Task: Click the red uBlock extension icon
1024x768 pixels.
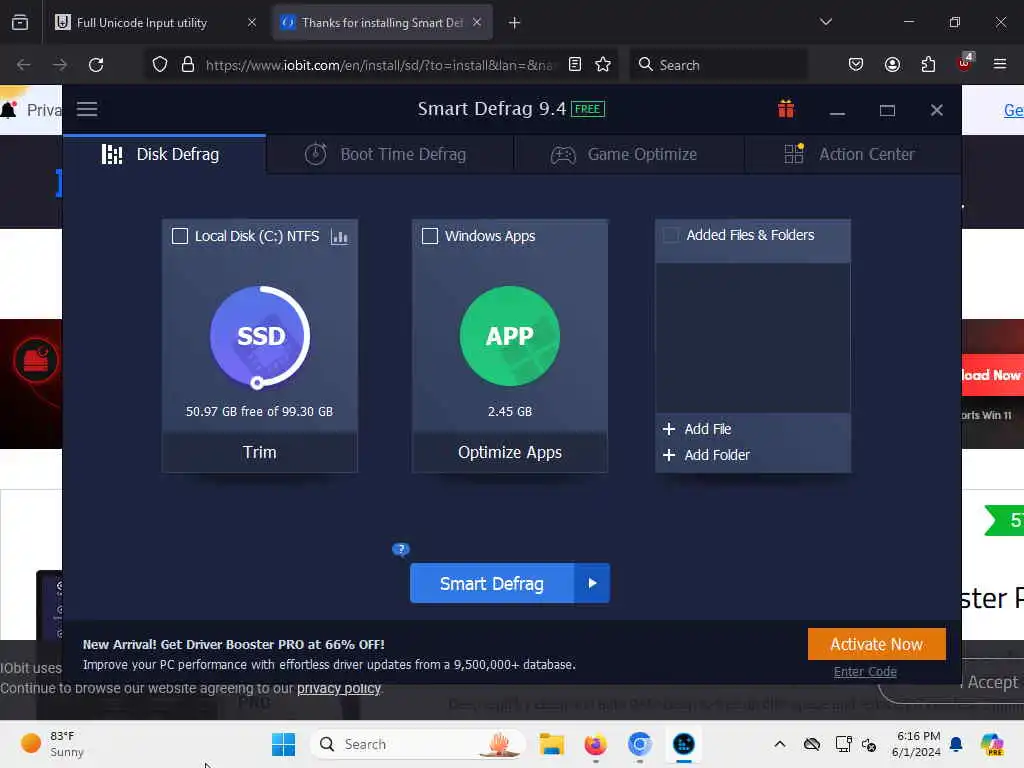Action: coord(964,63)
